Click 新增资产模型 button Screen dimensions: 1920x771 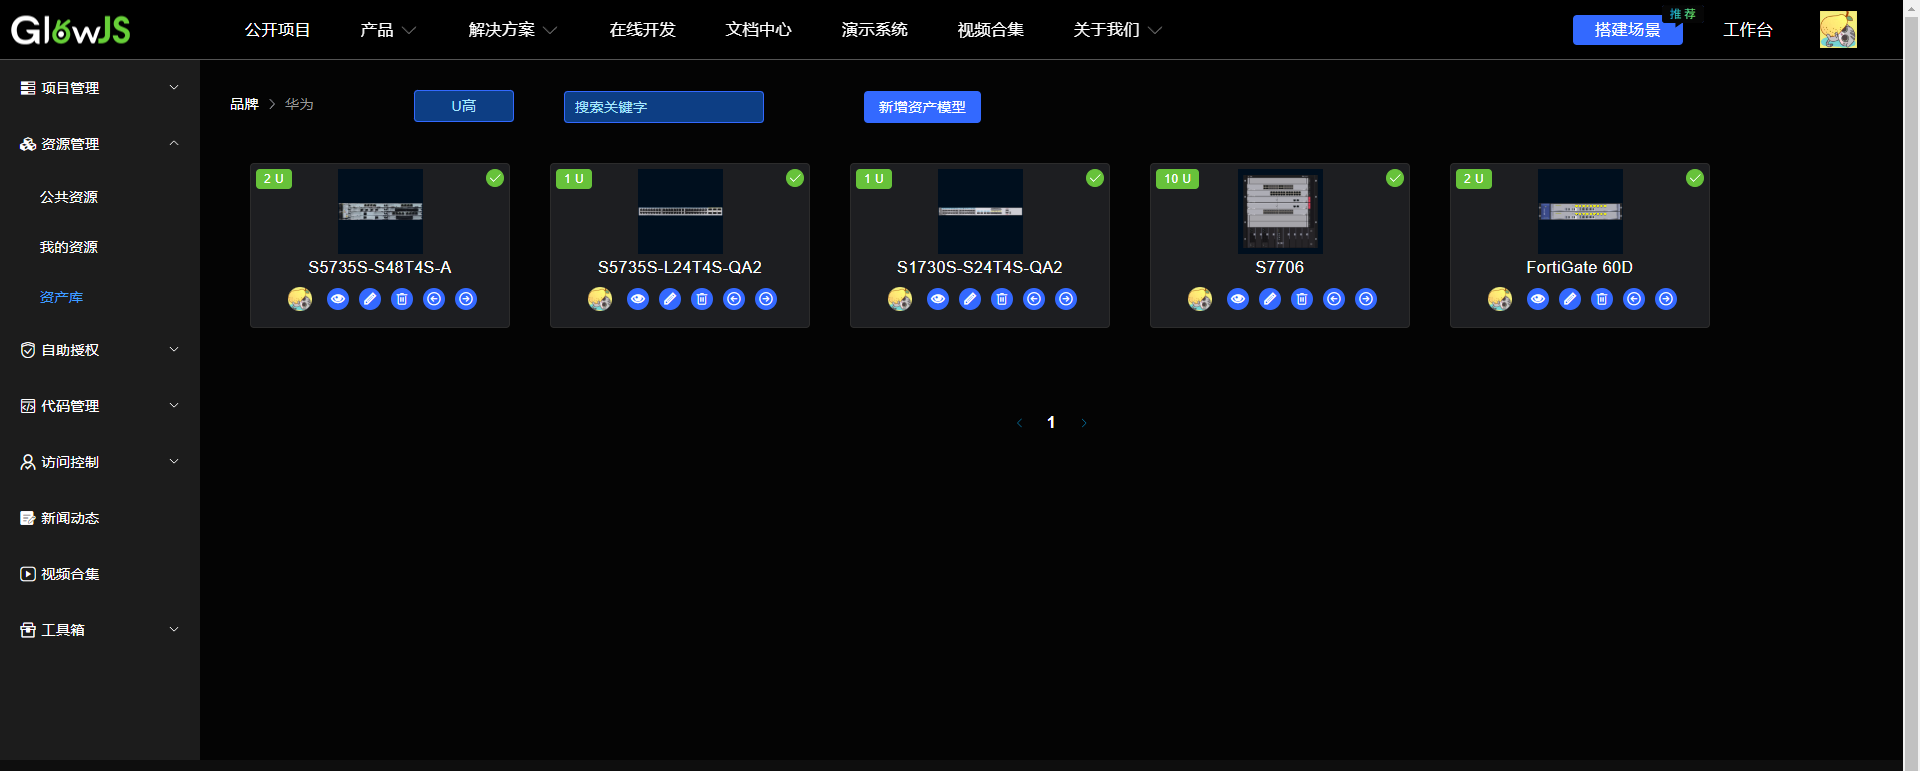pos(922,107)
